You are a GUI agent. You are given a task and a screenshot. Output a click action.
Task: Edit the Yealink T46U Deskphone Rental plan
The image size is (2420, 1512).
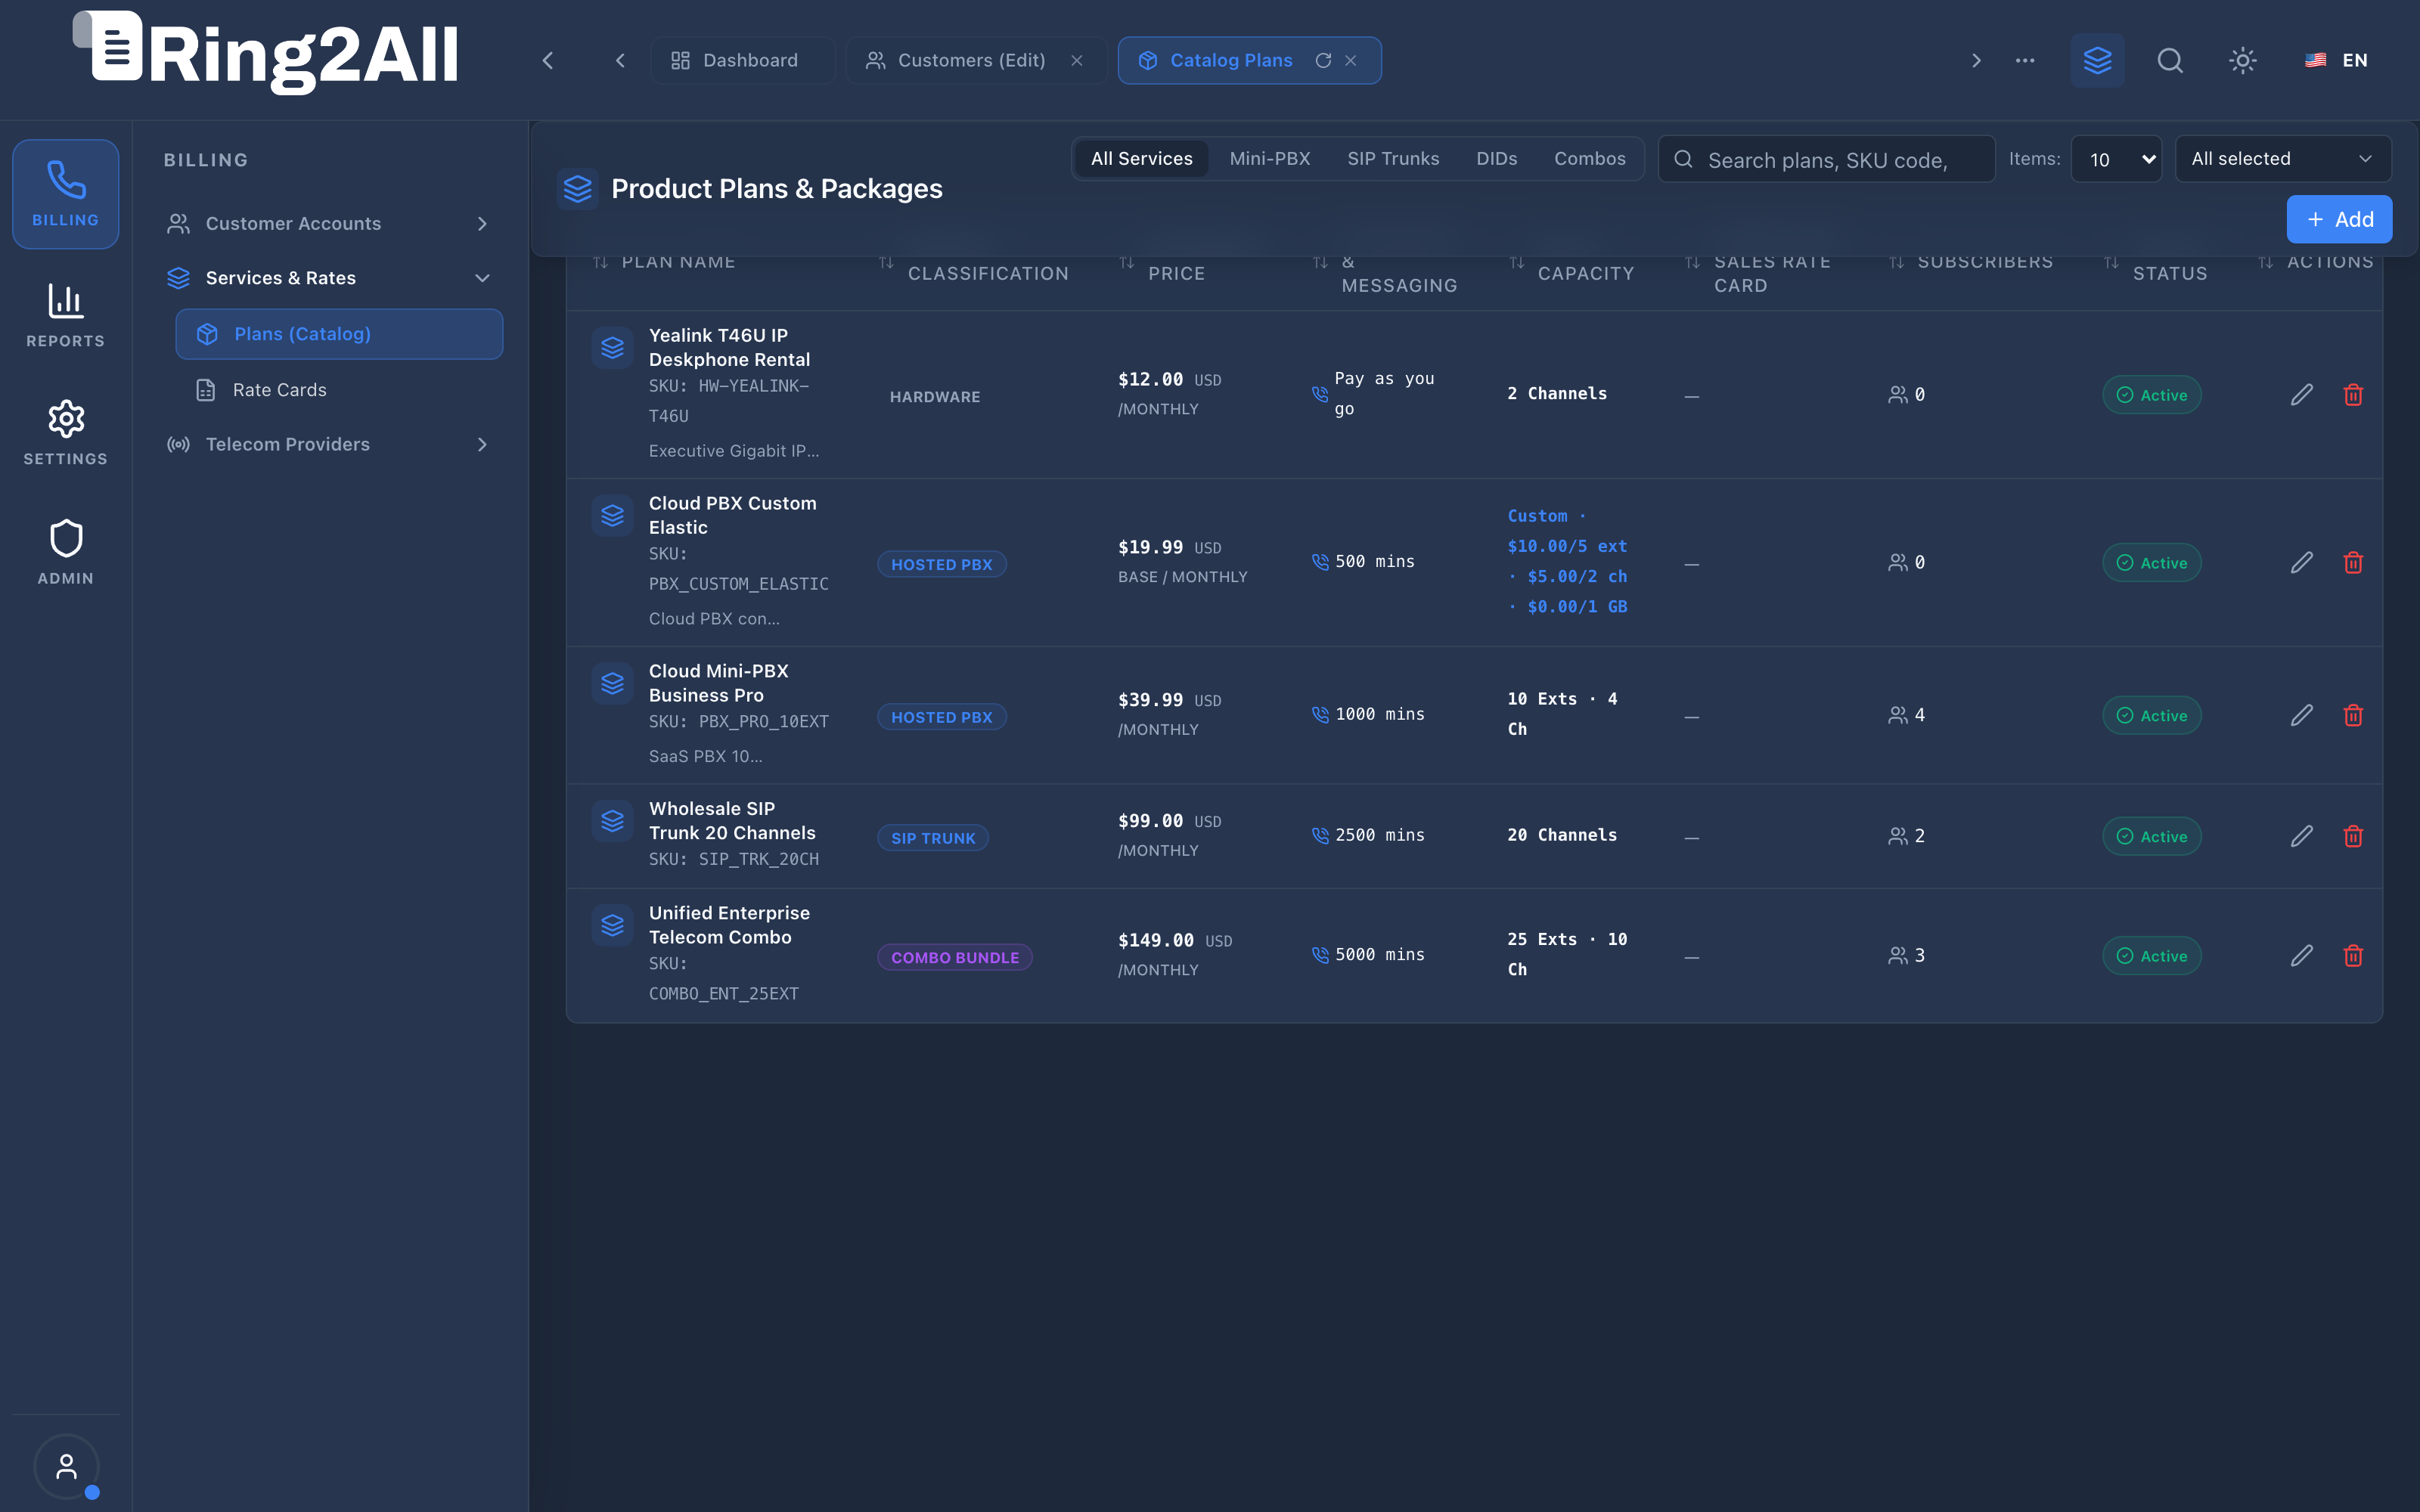2302,395
